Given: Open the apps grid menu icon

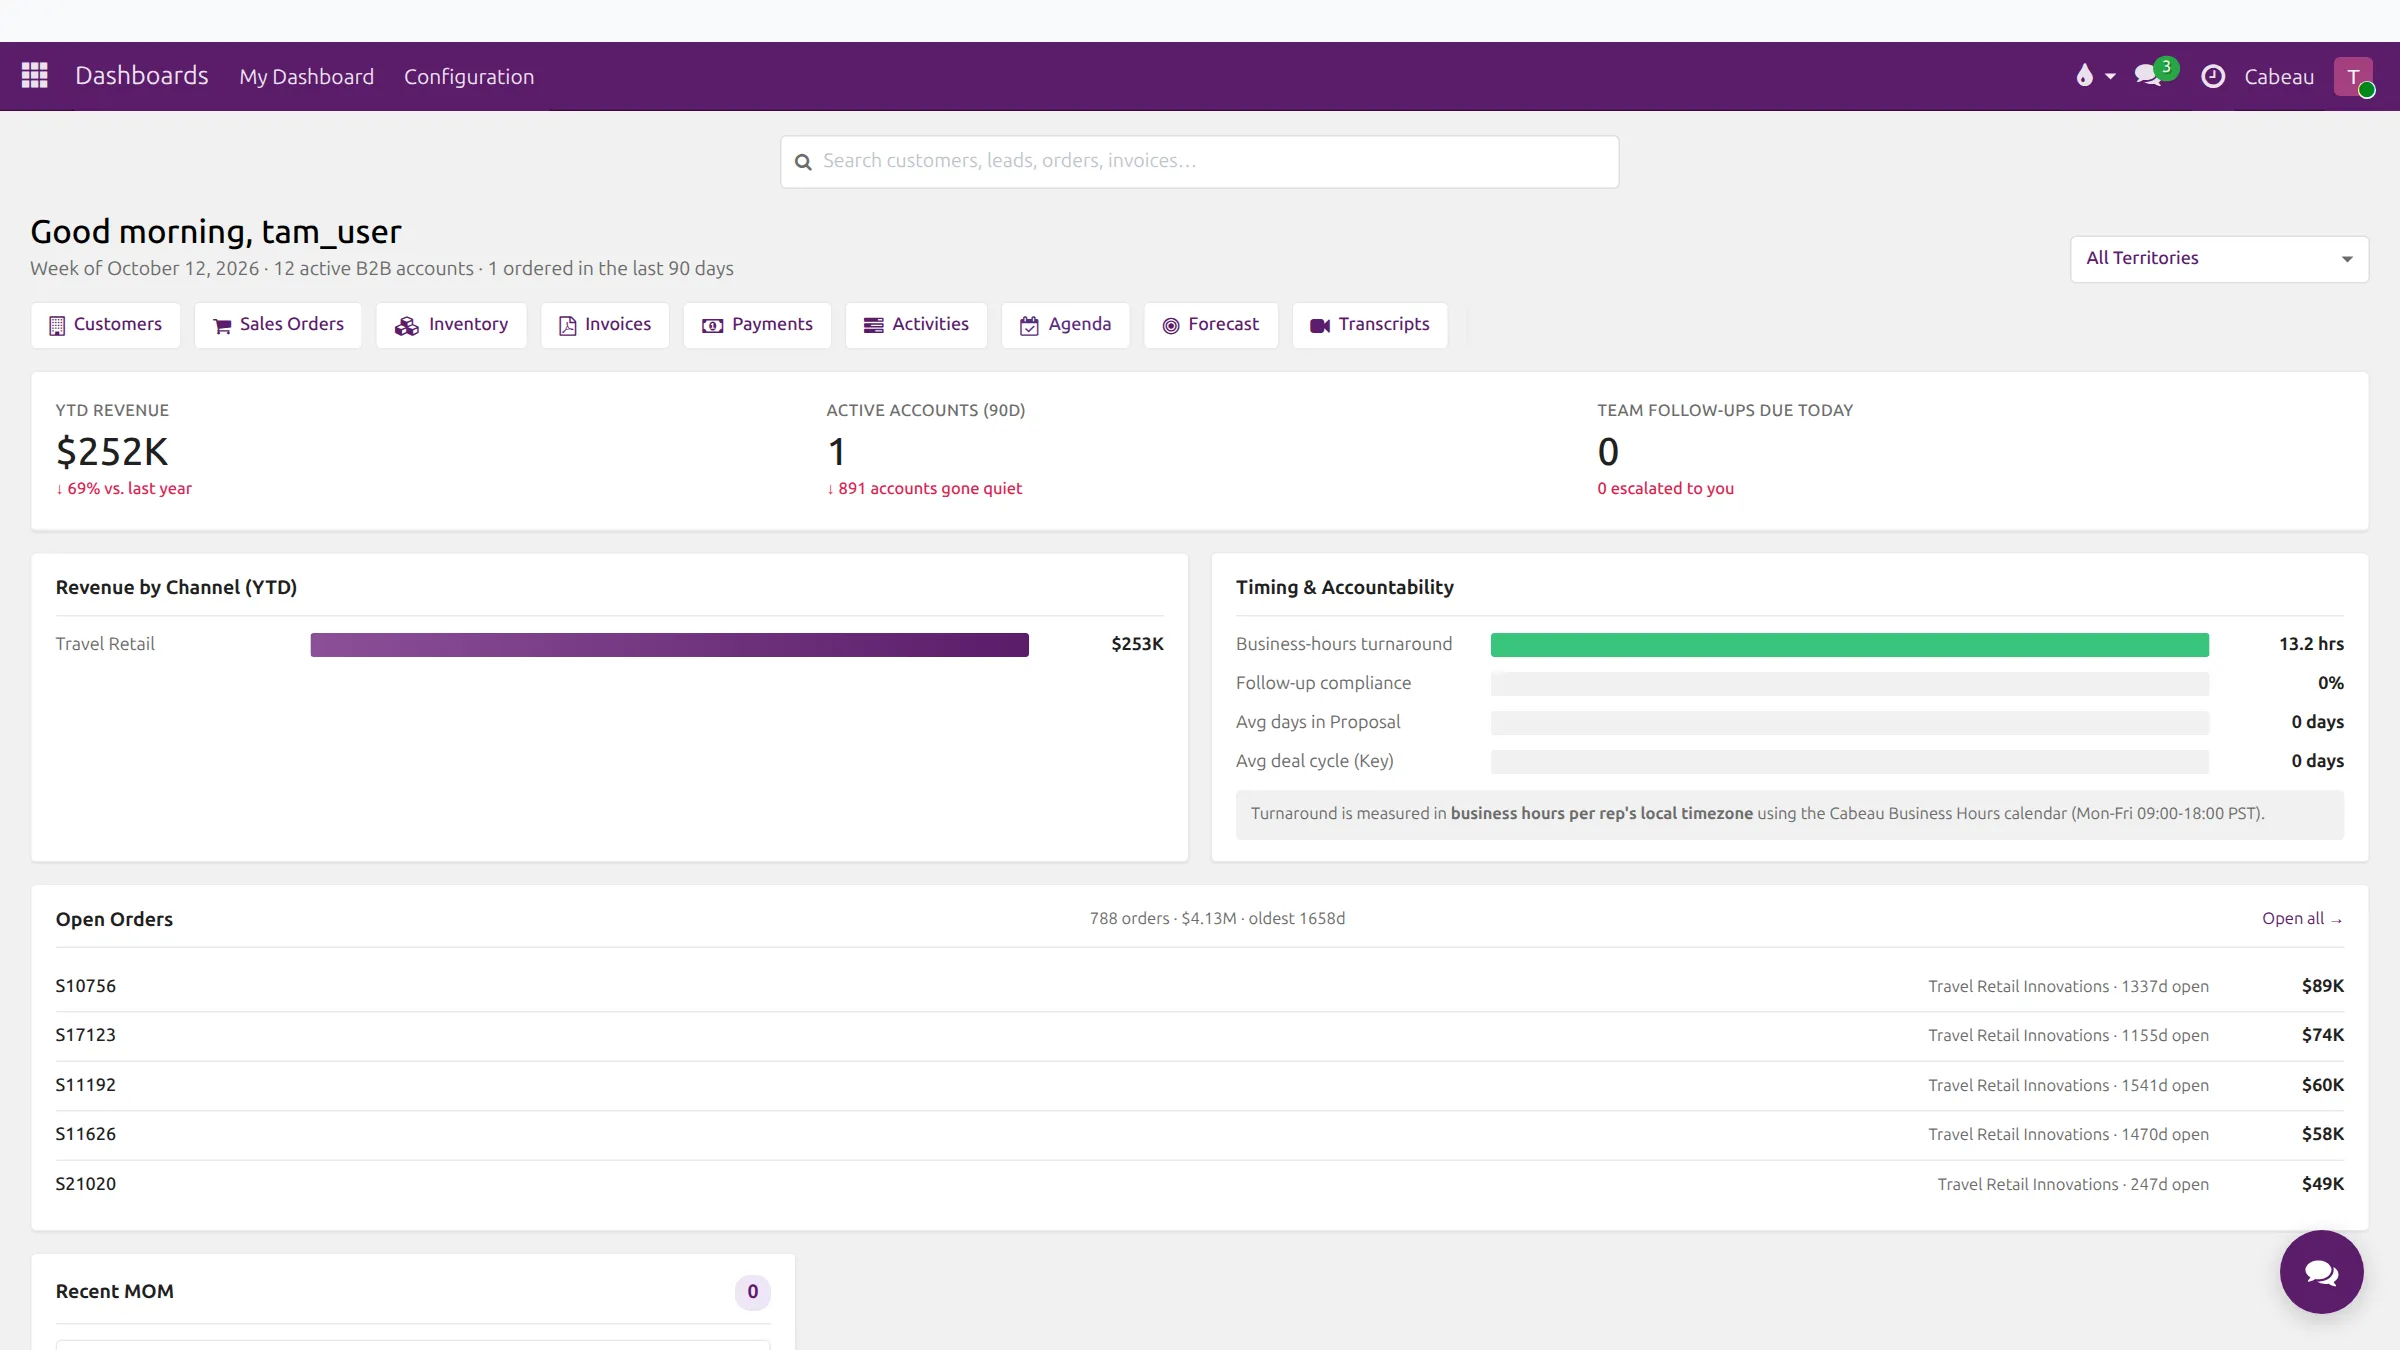Looking at the screenshot, I should pos(35,76).
